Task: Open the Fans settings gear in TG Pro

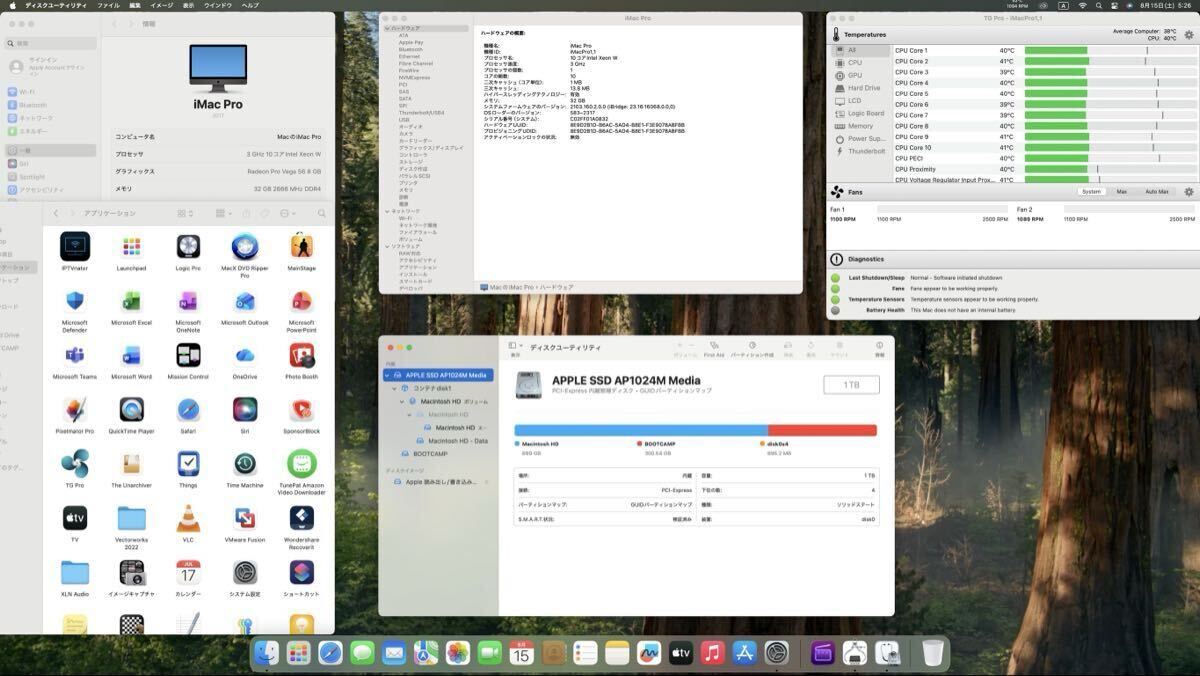Action: click(x=1189, y=192)
